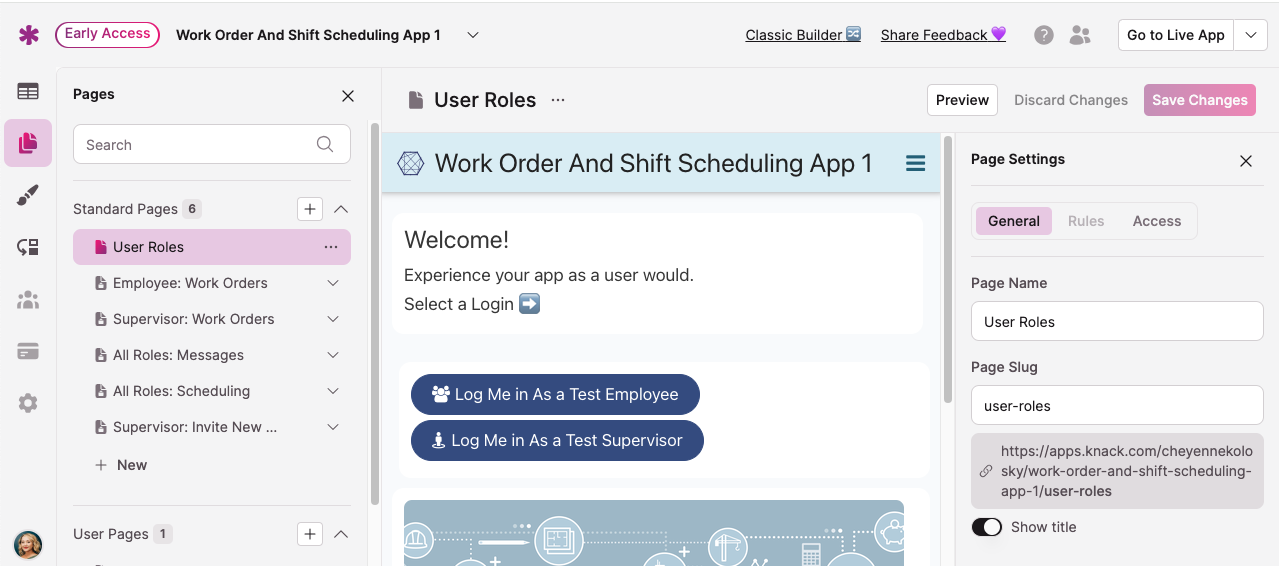Switch to the Access tab
1279x566 pixels.
pyautogui.click(x=1156, y=221)
